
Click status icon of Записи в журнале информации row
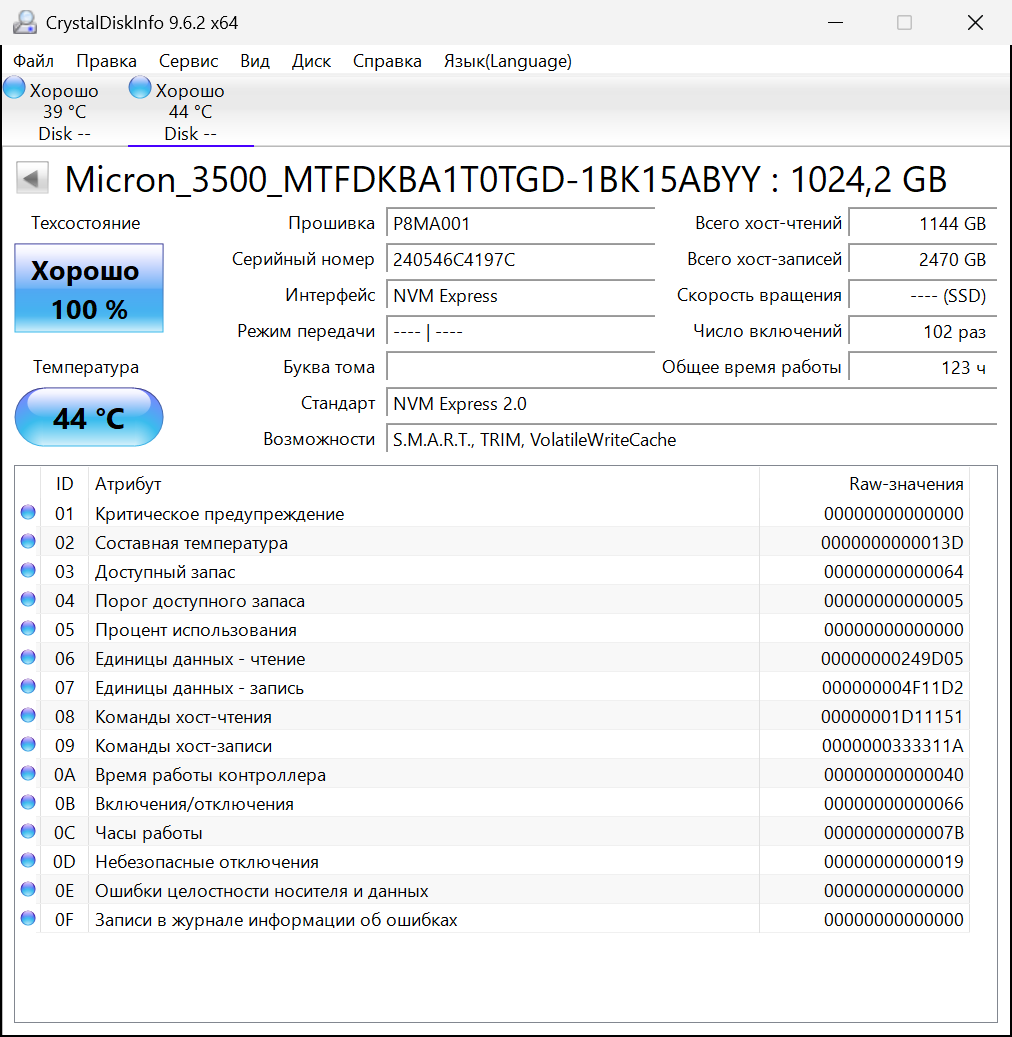[x=28, y=919]
